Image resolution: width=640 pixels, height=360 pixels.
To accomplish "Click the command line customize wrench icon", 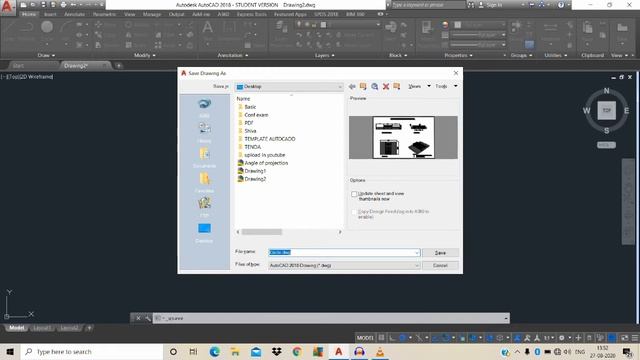I will [x=148, y=318].
